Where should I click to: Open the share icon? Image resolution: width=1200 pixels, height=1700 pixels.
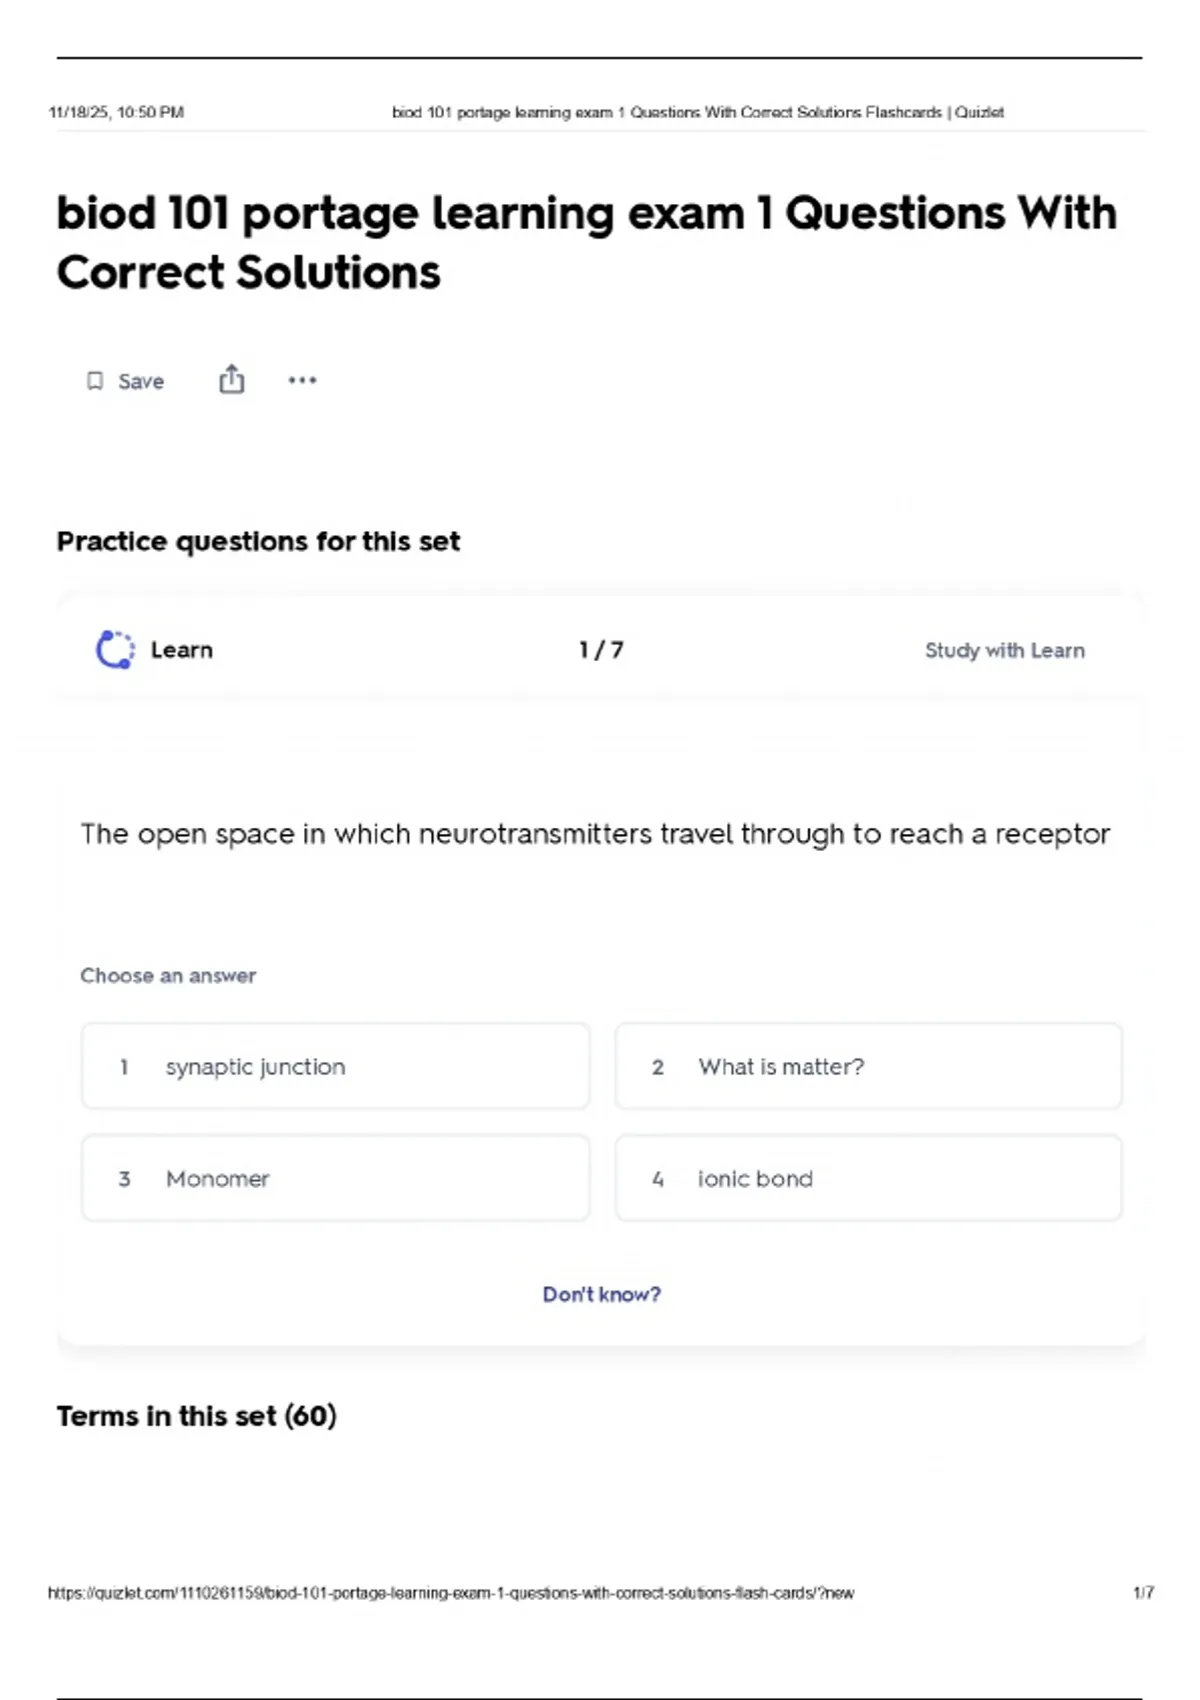(x=231, y=379)
